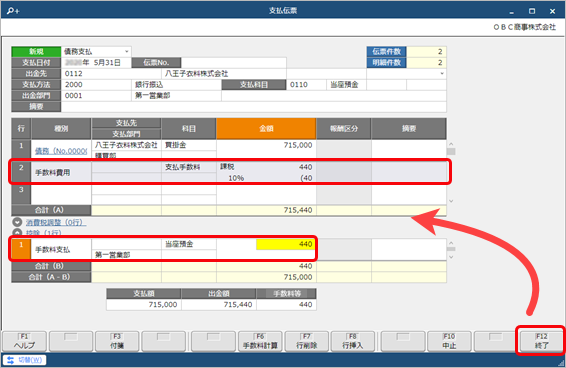Click the 支払手数料 account cell

(x=189, y=167)
